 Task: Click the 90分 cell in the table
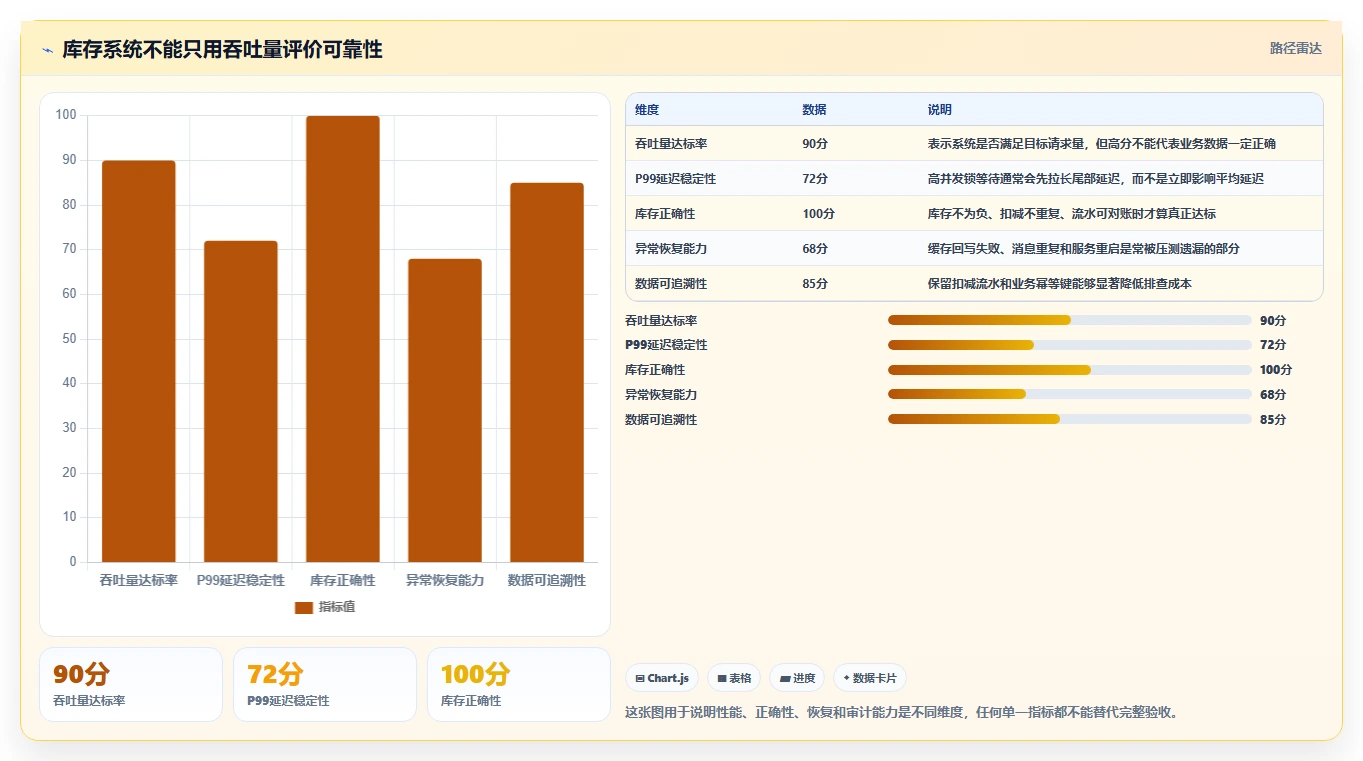[x=815, y=144]
